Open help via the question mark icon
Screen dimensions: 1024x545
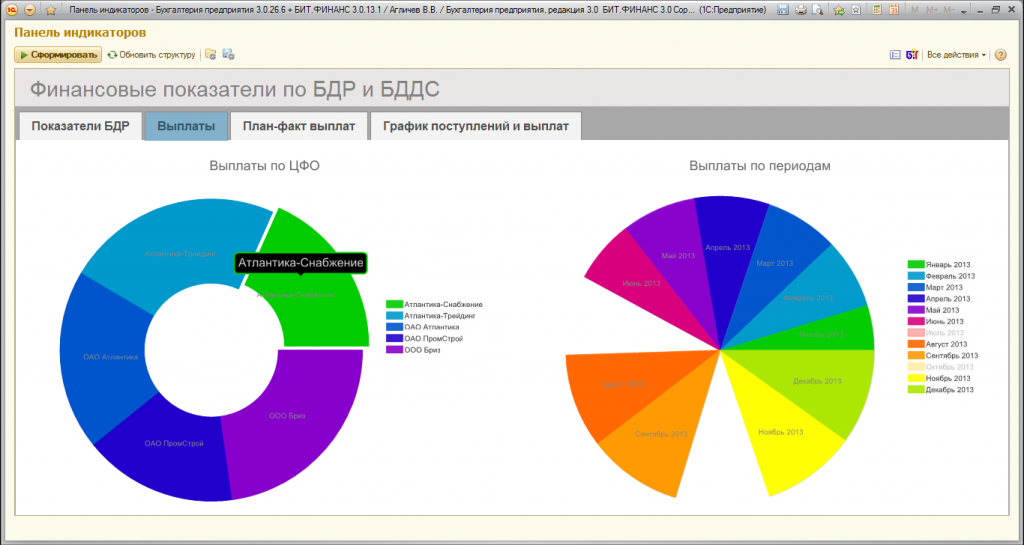coord(1000,55)
